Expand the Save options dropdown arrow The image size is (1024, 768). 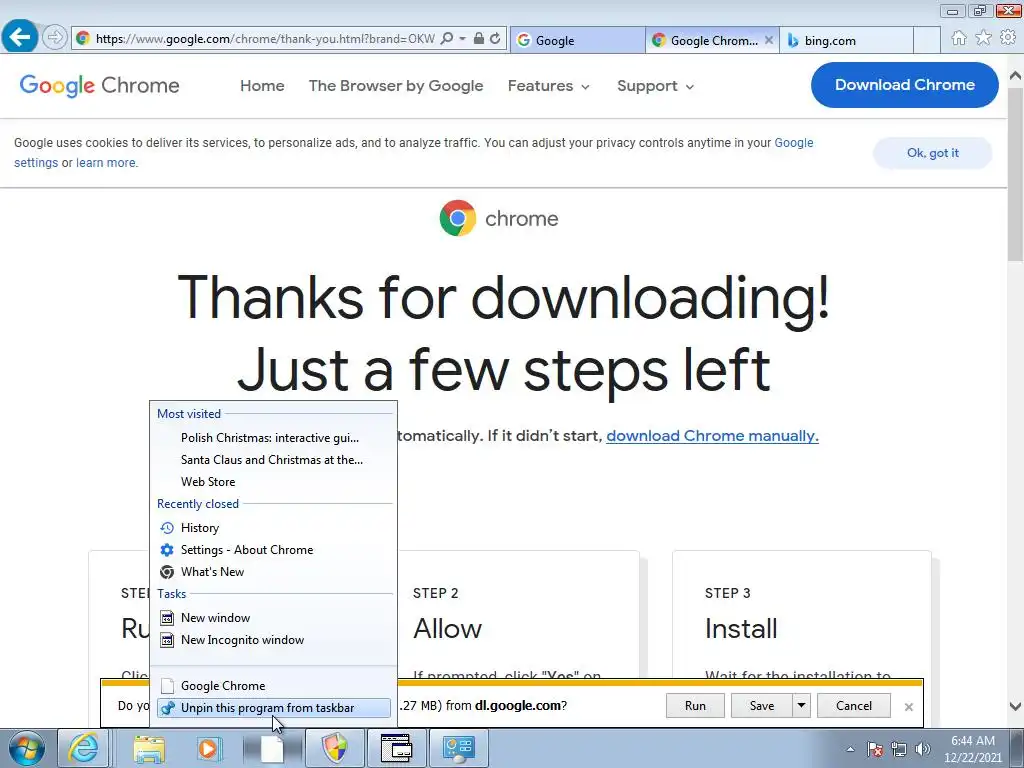point(801,705)
